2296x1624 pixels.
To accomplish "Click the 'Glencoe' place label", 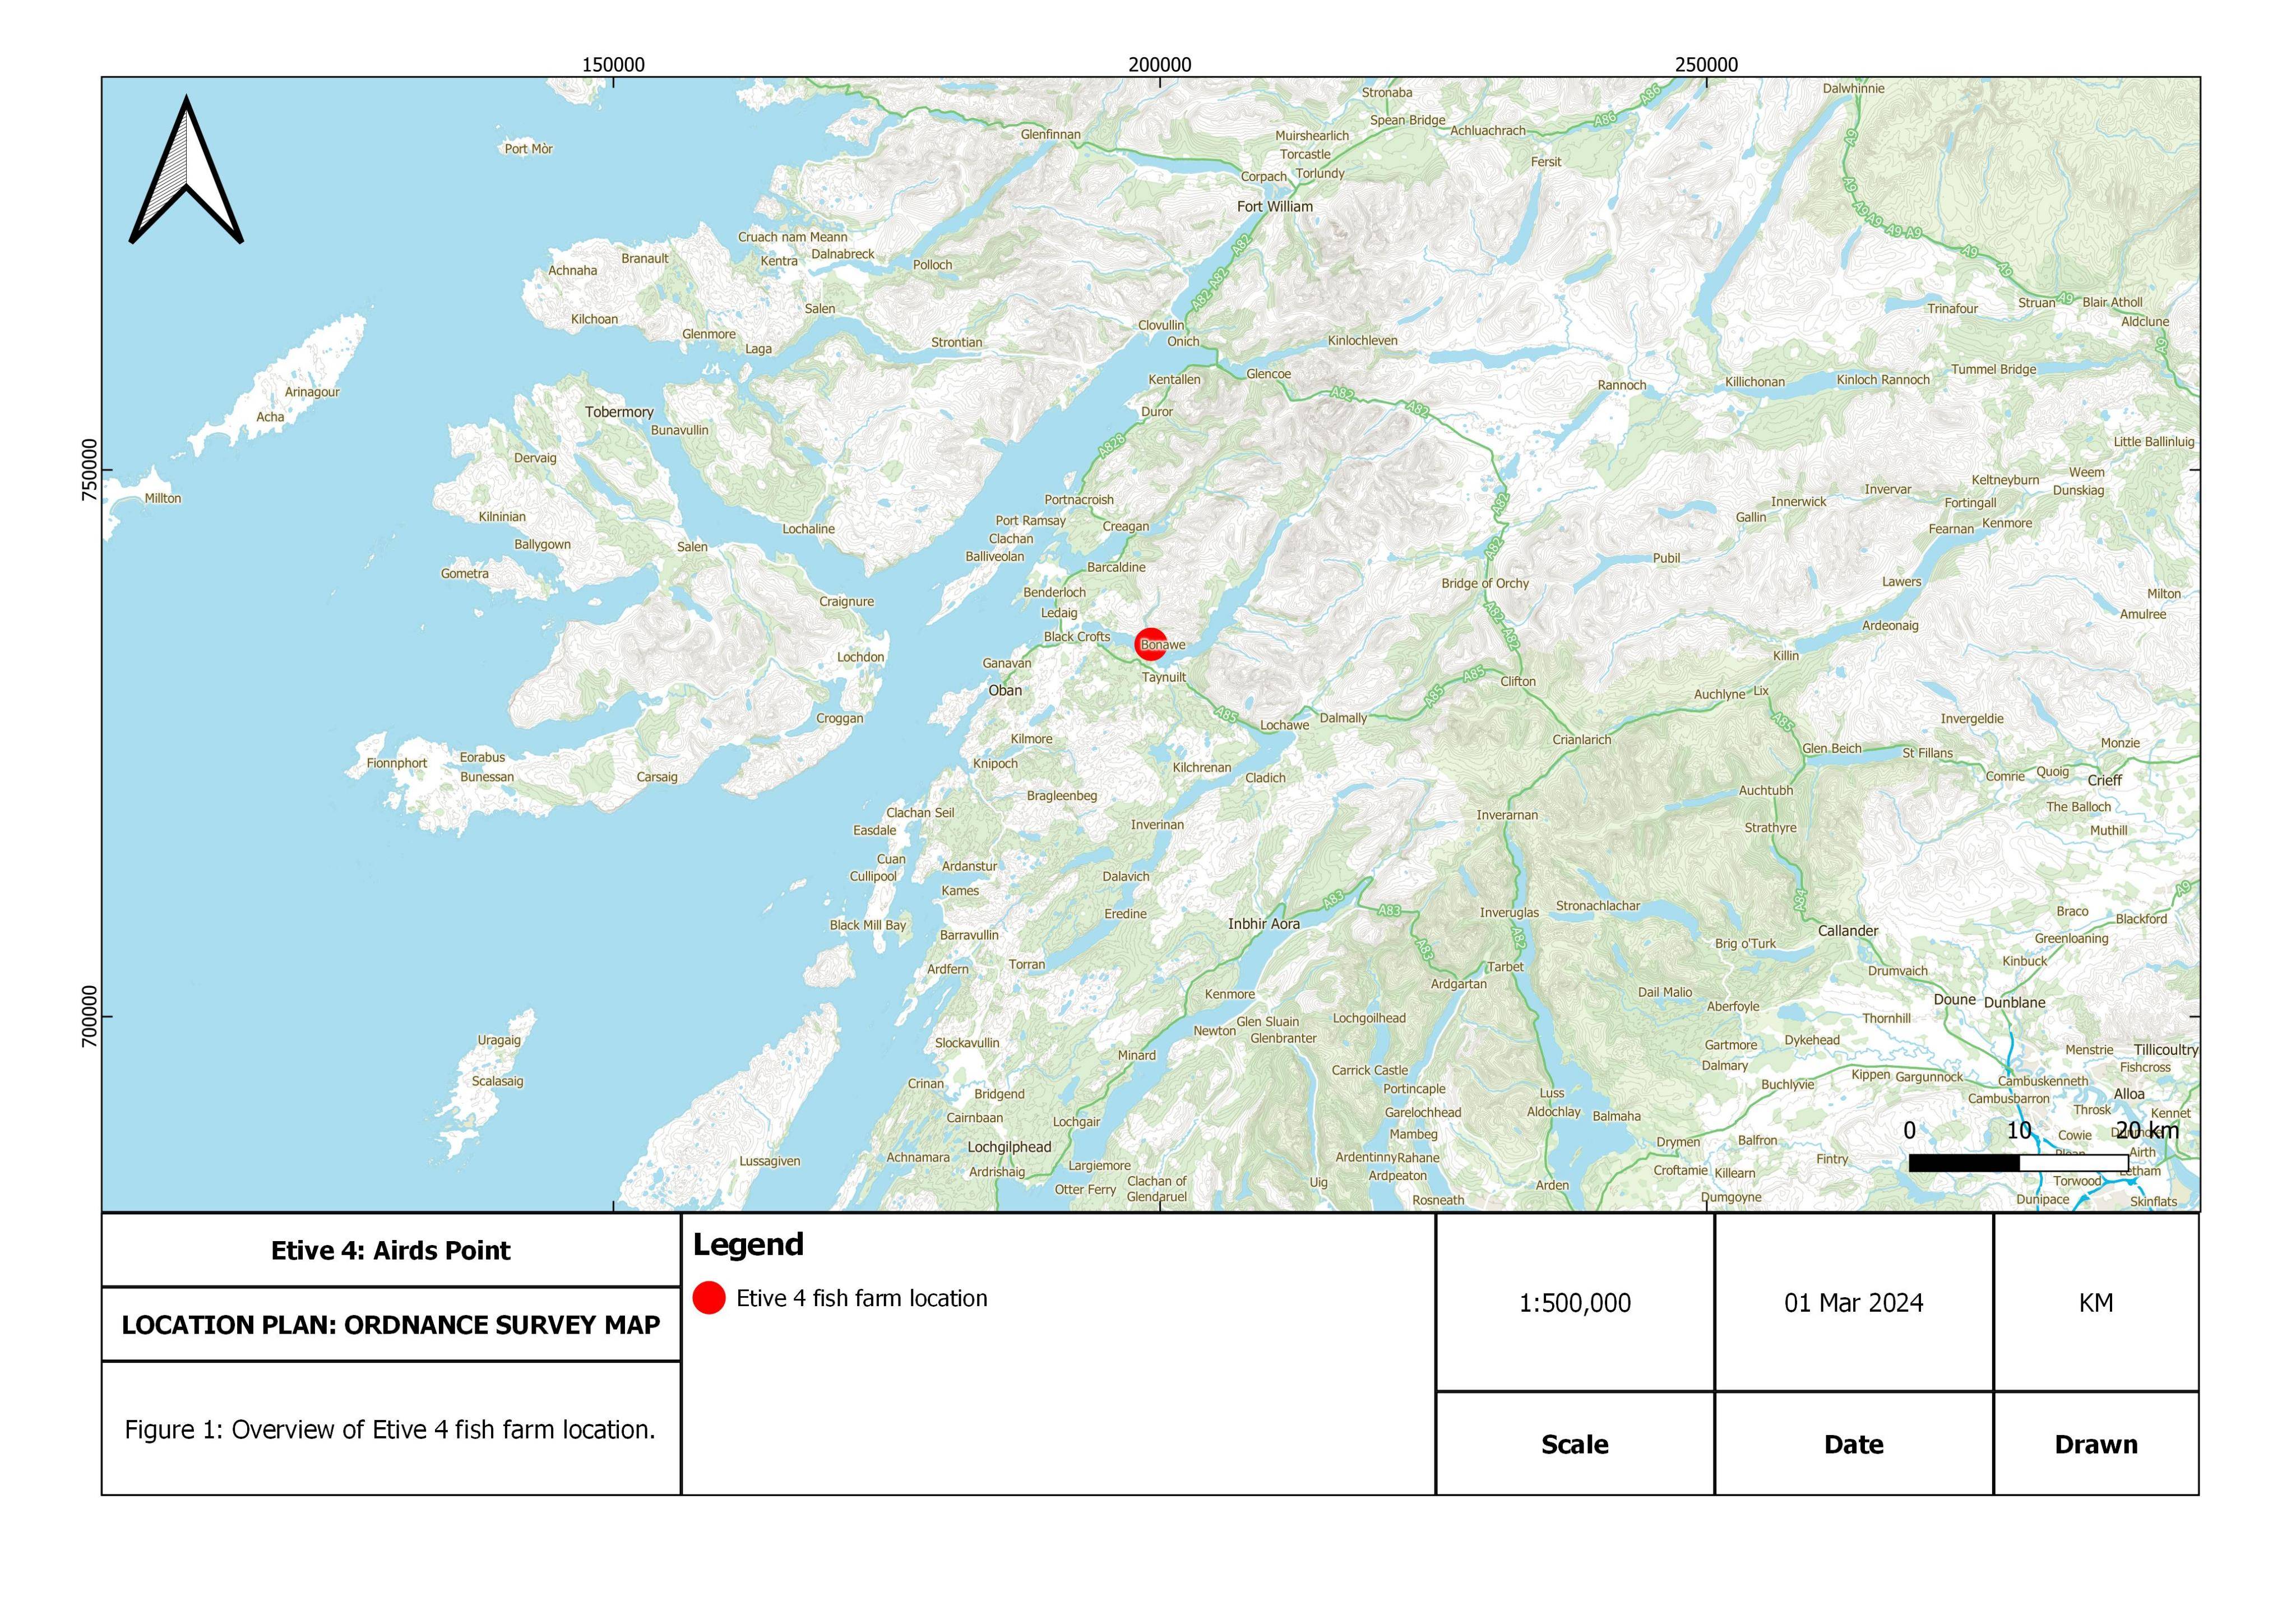I will [x=1269, y=374].
